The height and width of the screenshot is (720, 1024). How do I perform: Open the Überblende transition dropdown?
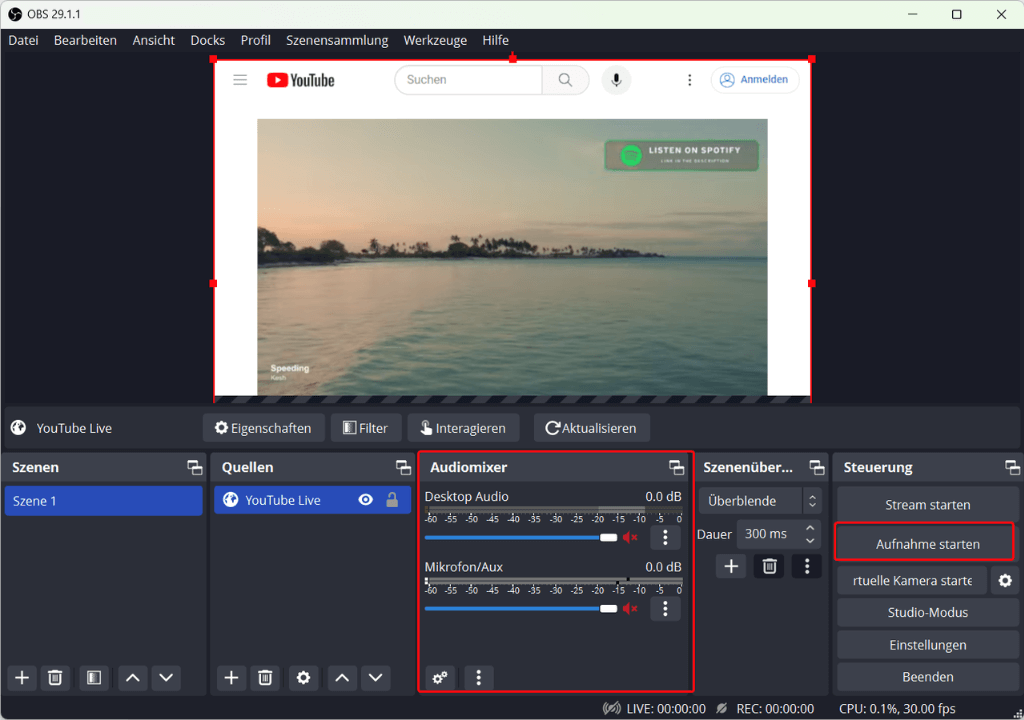[760, 501]
